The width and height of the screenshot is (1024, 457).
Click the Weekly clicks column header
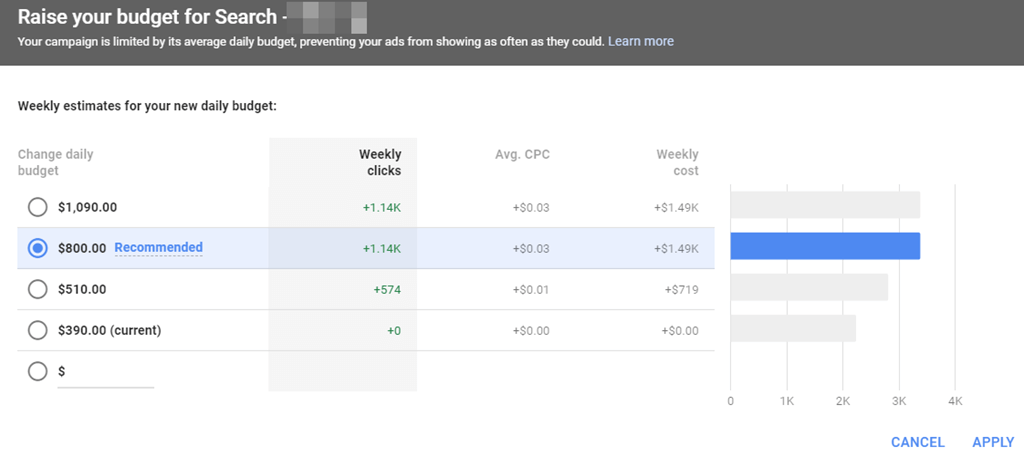click(380, 162)
